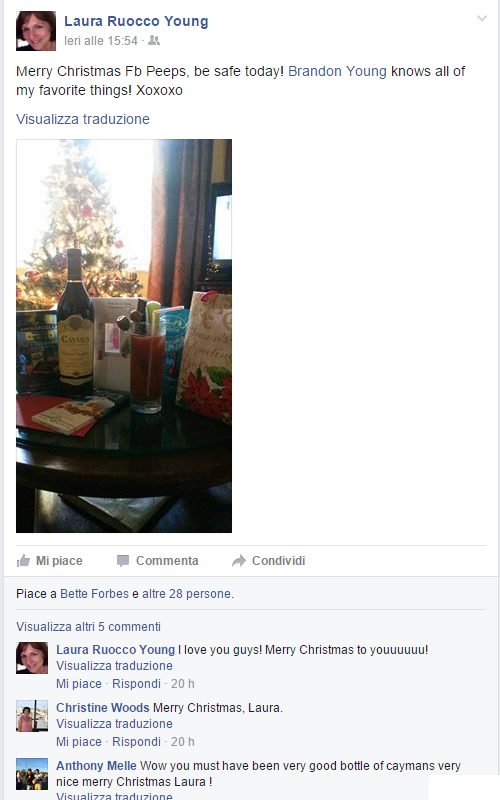Open the tagged Brandon Young profile link
Viewport: 500px width, 800px height.
coord(337,71)
